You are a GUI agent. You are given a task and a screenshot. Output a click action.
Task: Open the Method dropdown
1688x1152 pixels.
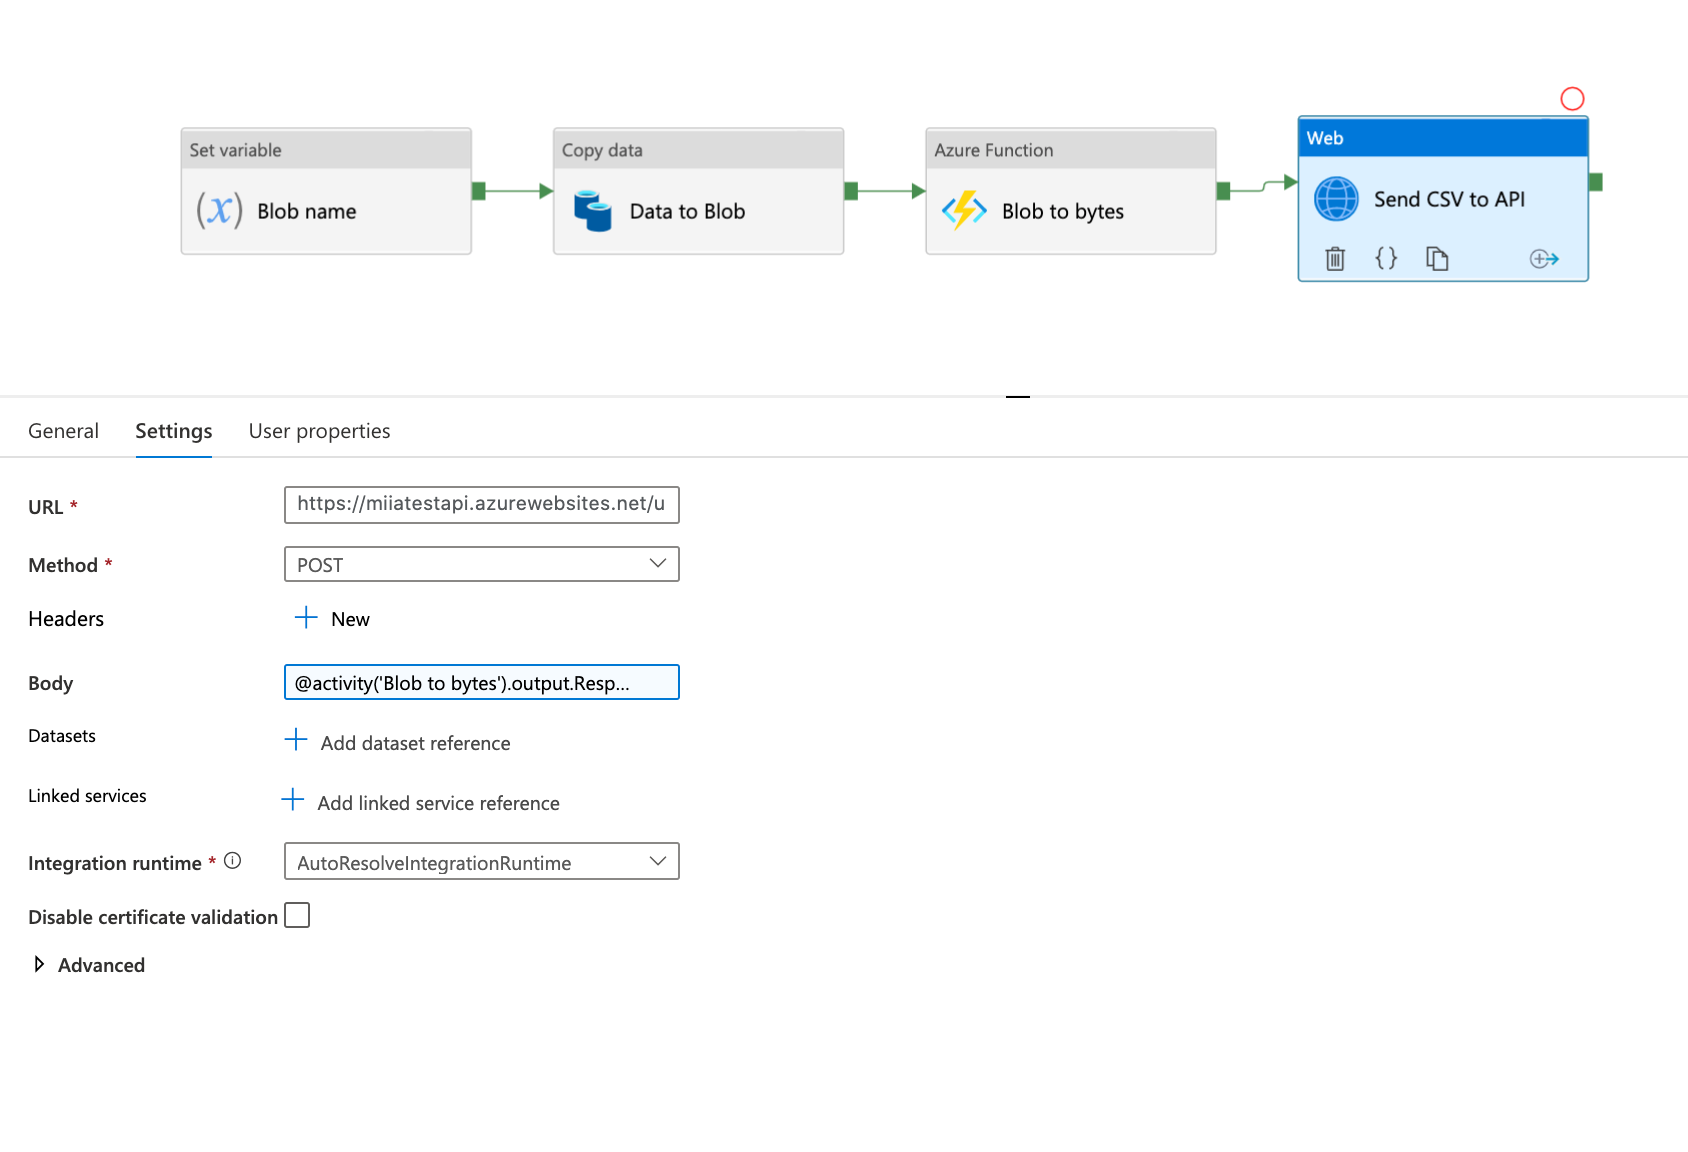(x=481, y=564)
